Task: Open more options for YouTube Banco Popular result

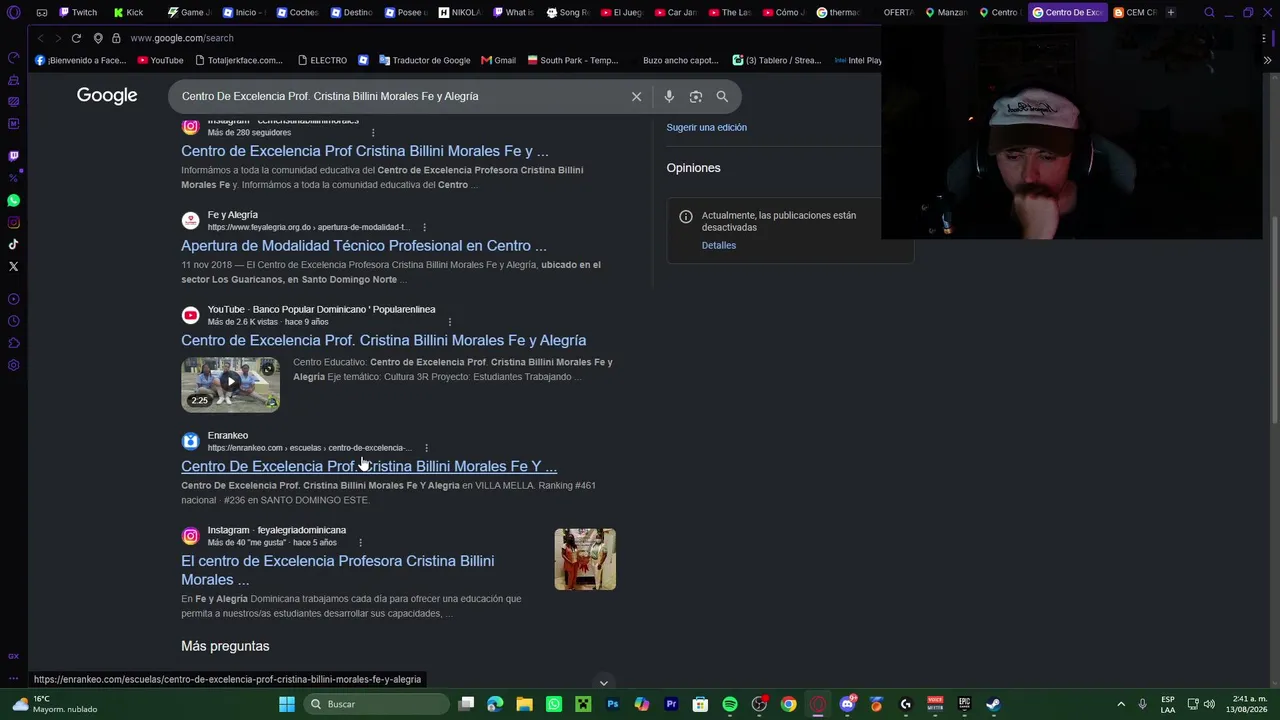Action: pyautogui.click(x=449, y=322)
